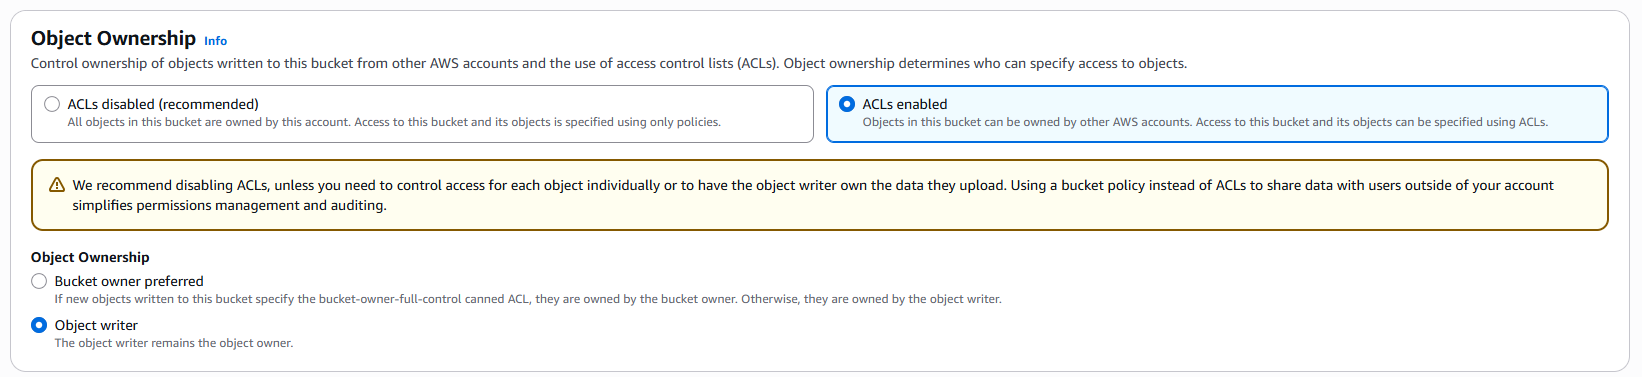This screenshot has width=1642, height=377.
Task: Click the warning triangle icon in alert
Action: [x=57, y=185]
